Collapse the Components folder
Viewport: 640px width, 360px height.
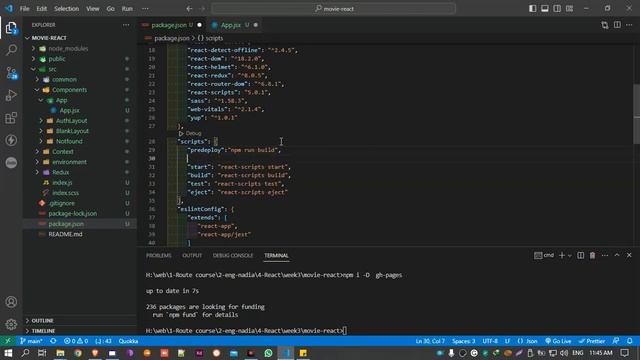coord(37,90)
